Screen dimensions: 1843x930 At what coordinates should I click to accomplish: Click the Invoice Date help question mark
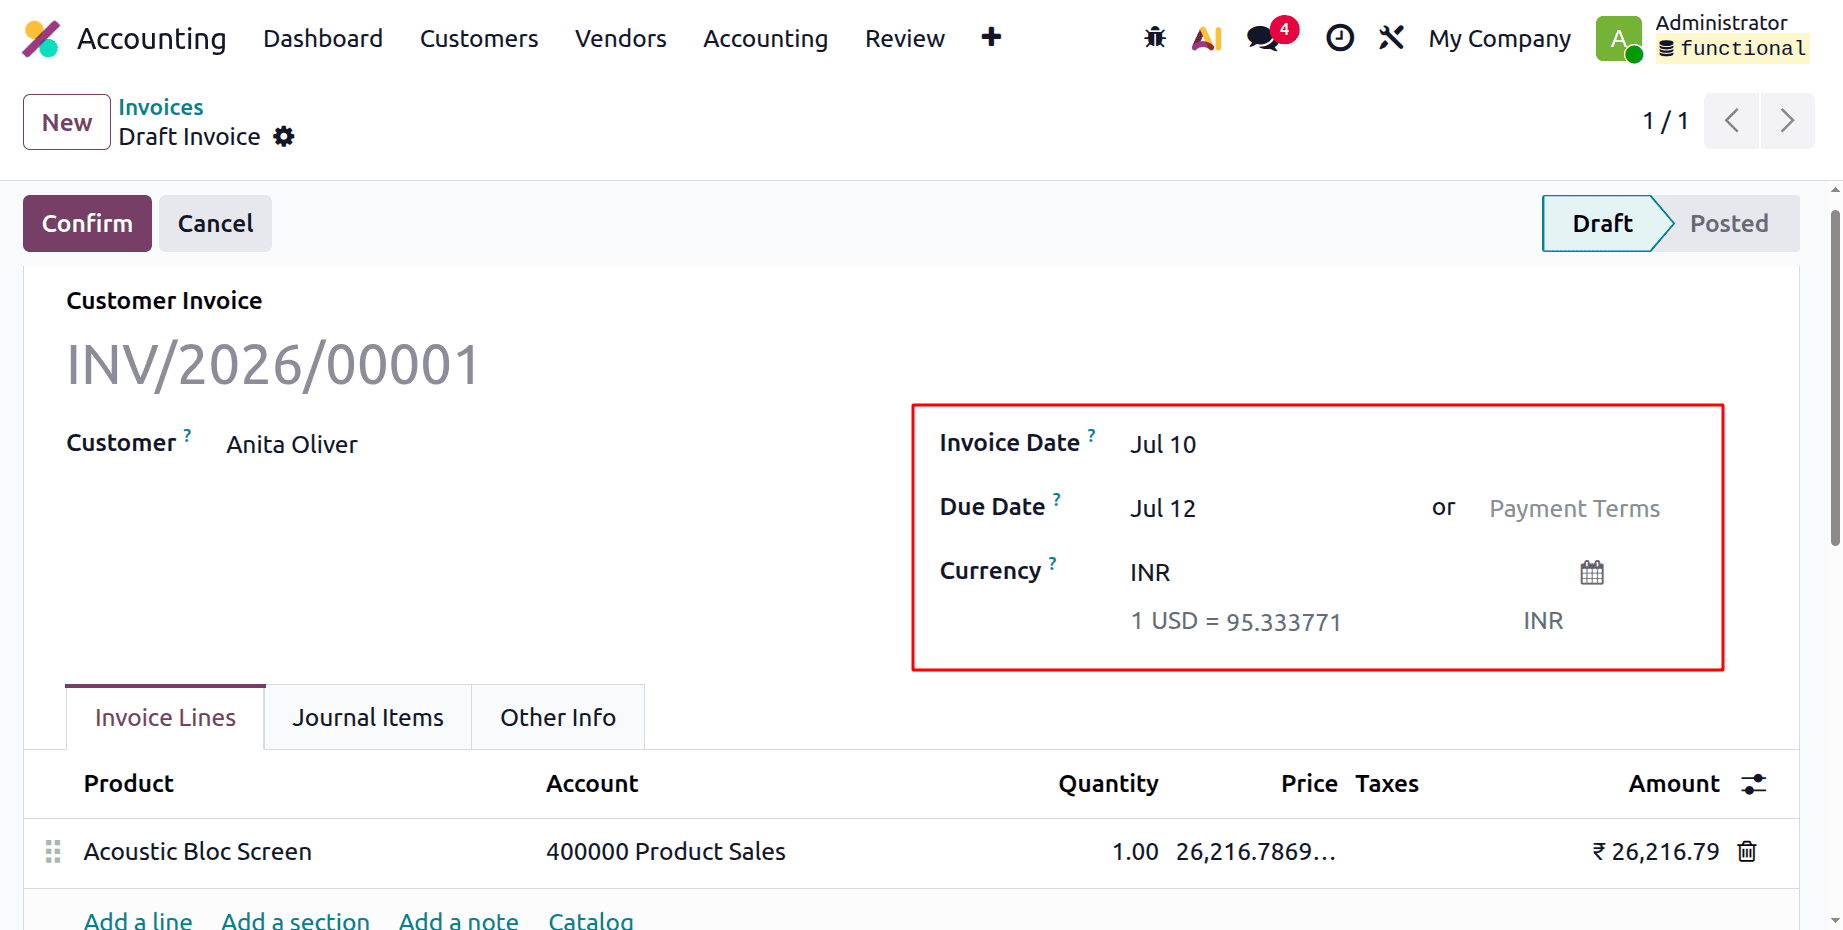point(1092,435)
